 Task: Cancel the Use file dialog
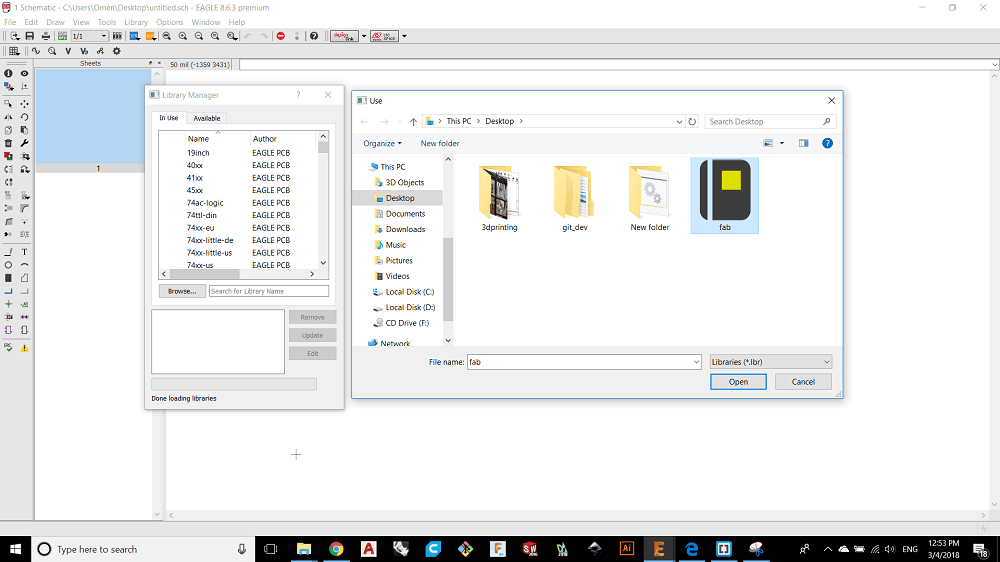(x=803, y=381)
